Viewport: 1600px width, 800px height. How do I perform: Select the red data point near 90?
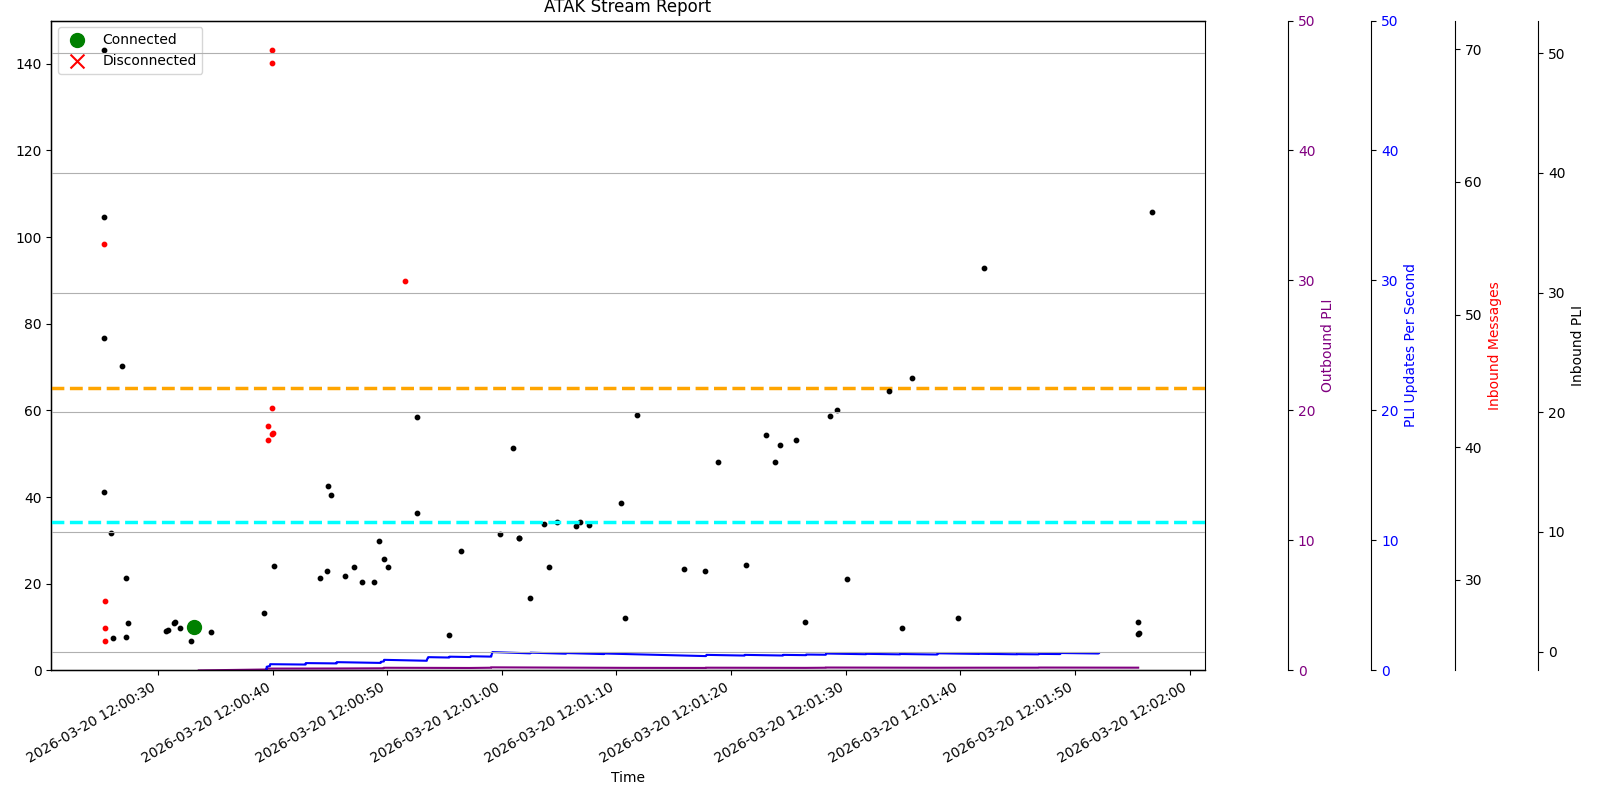click(x=405, y=281)
